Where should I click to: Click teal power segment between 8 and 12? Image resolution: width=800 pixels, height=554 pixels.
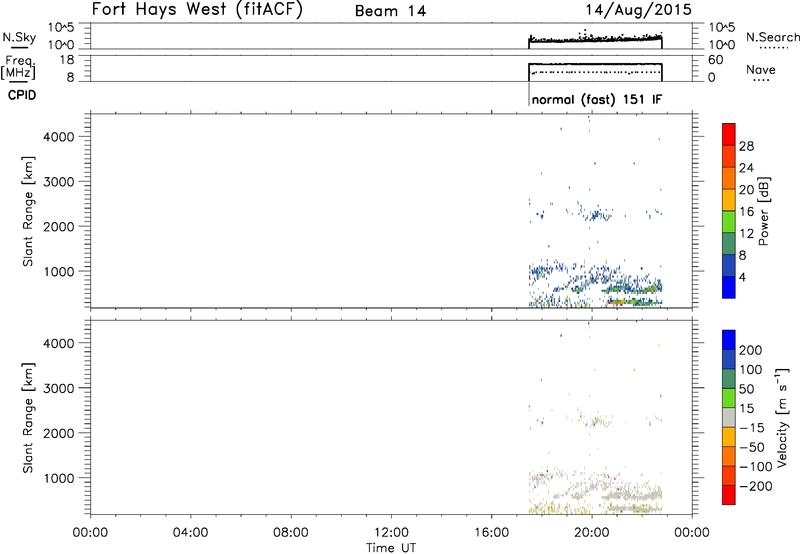click(729, 243)
